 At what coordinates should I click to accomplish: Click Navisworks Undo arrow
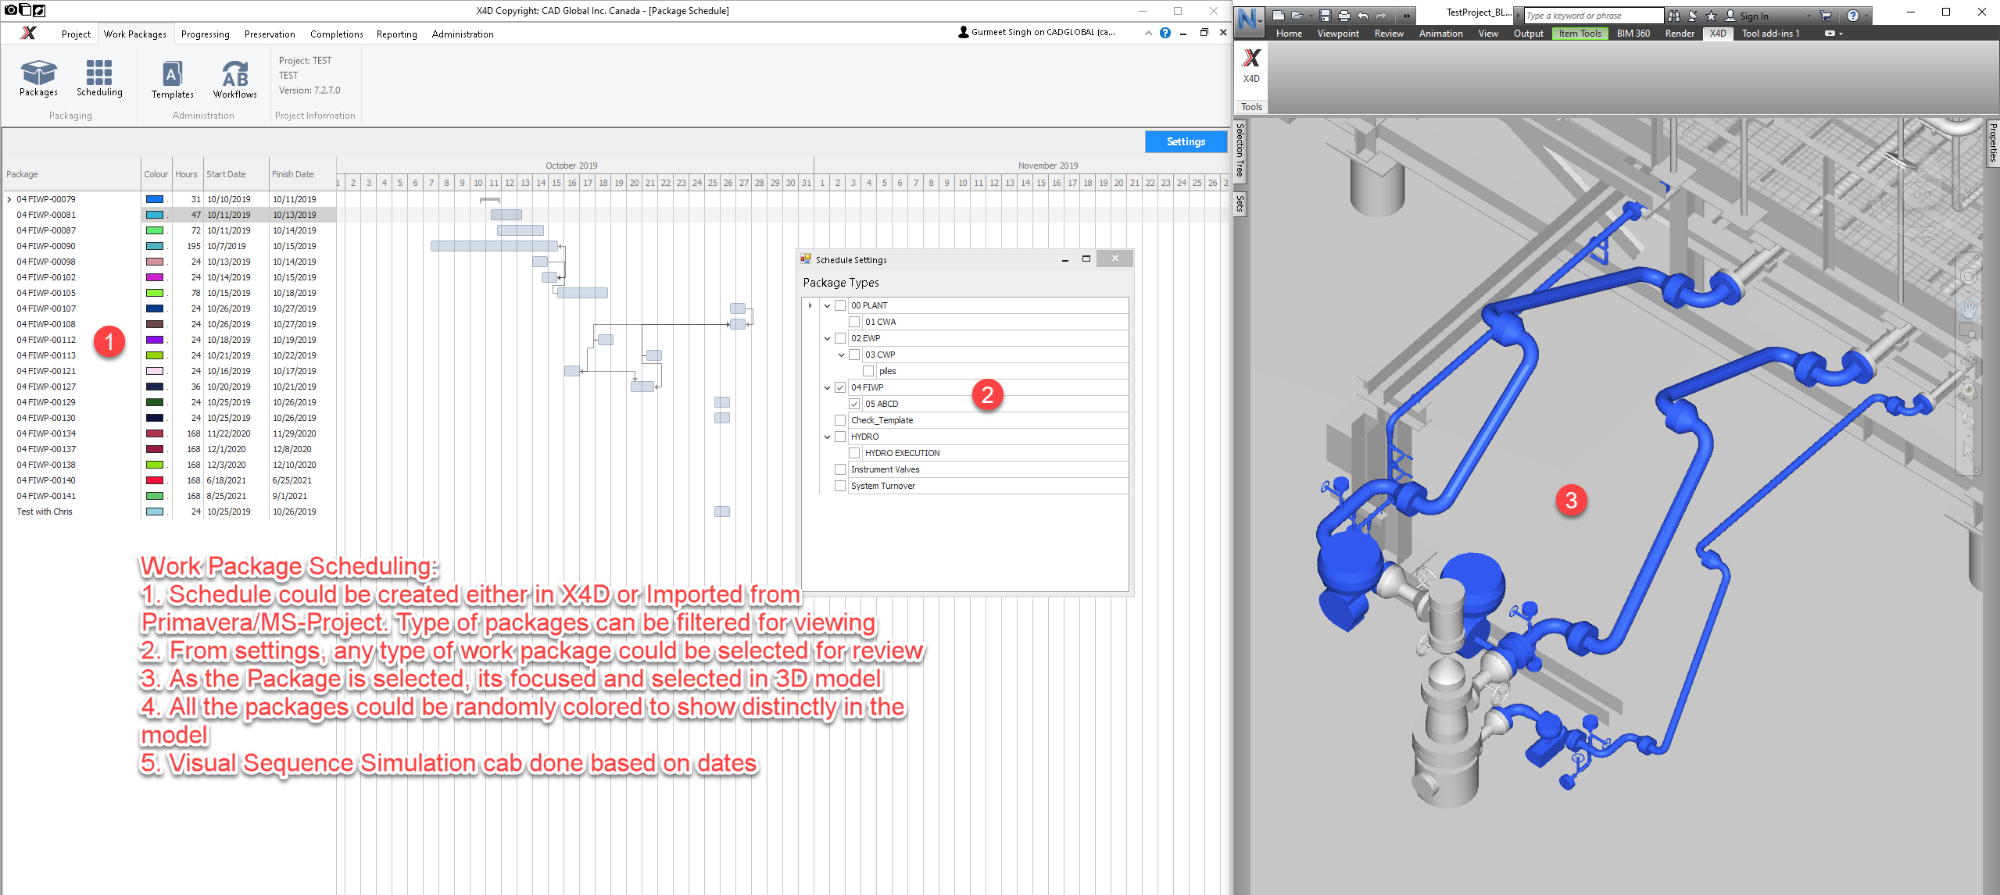click(x=1363, y=16)
